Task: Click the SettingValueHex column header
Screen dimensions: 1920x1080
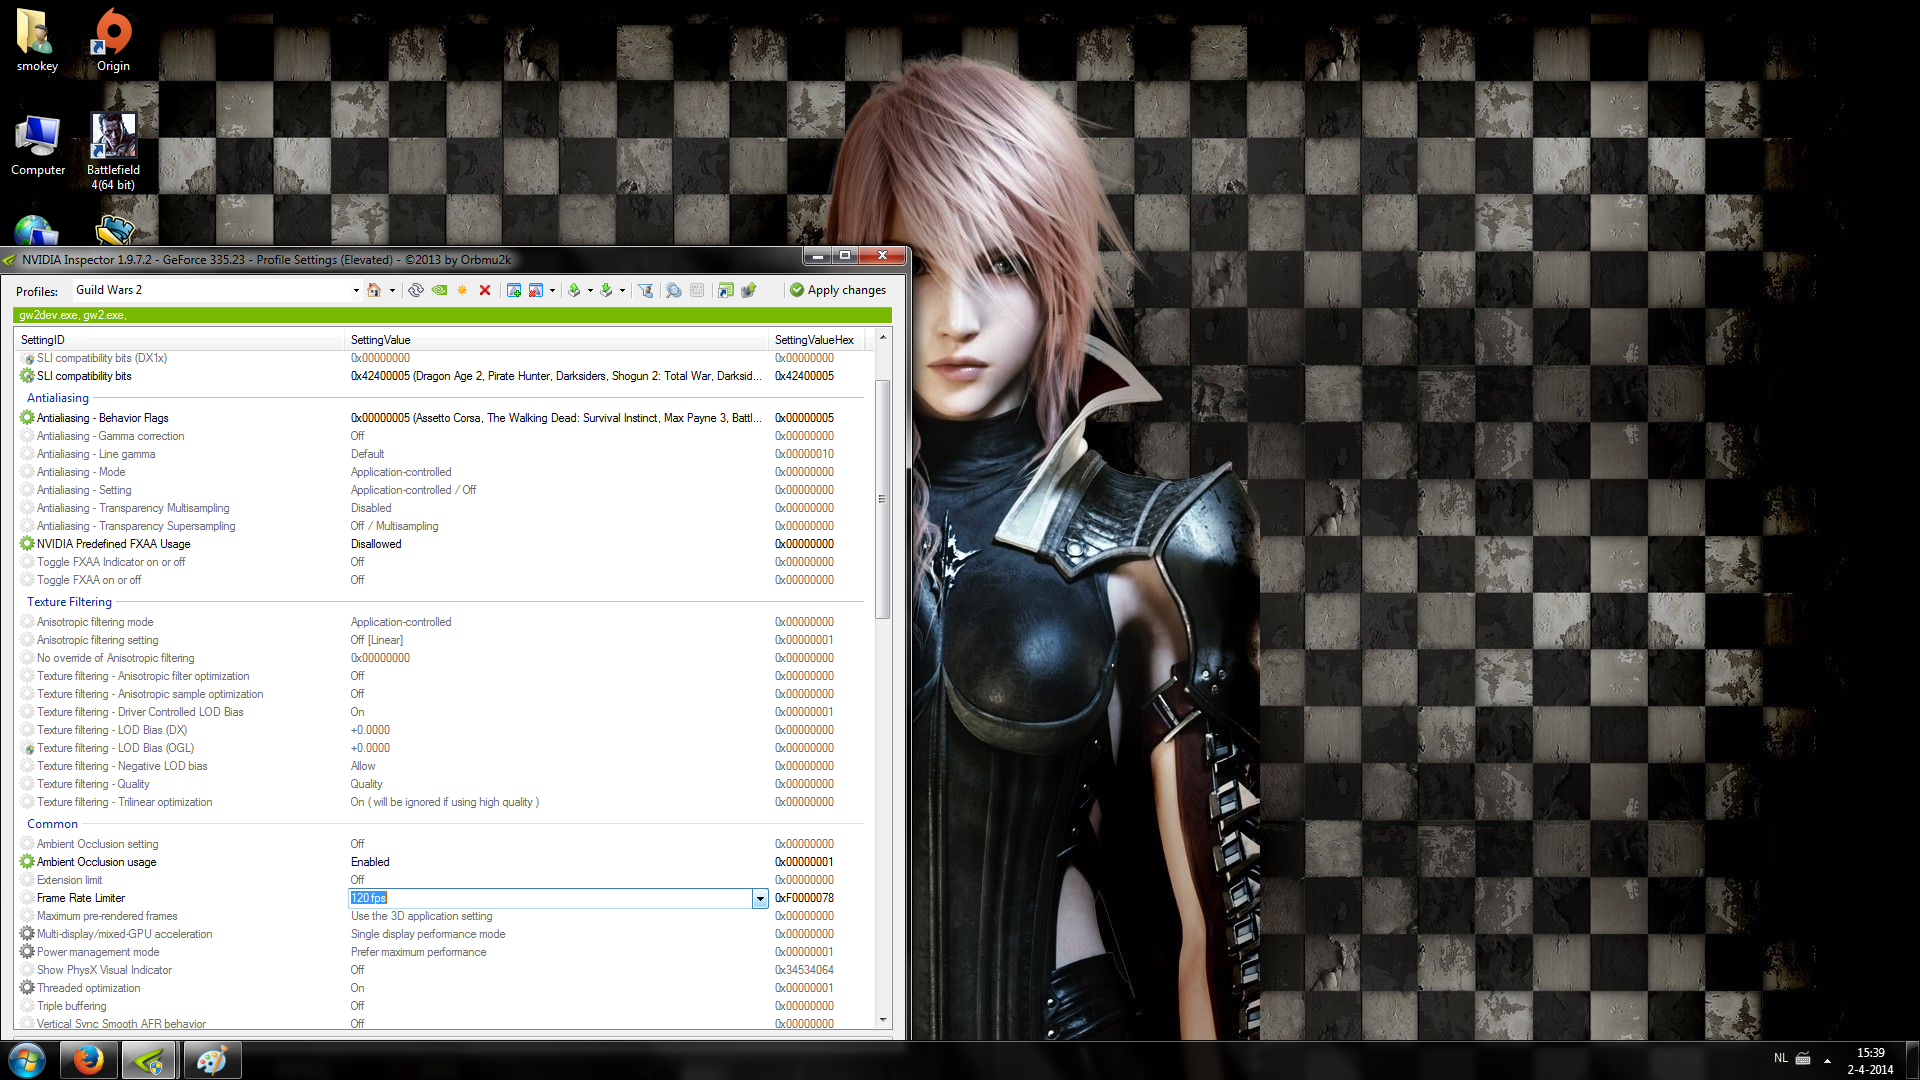Action: [x=816, y=340]
